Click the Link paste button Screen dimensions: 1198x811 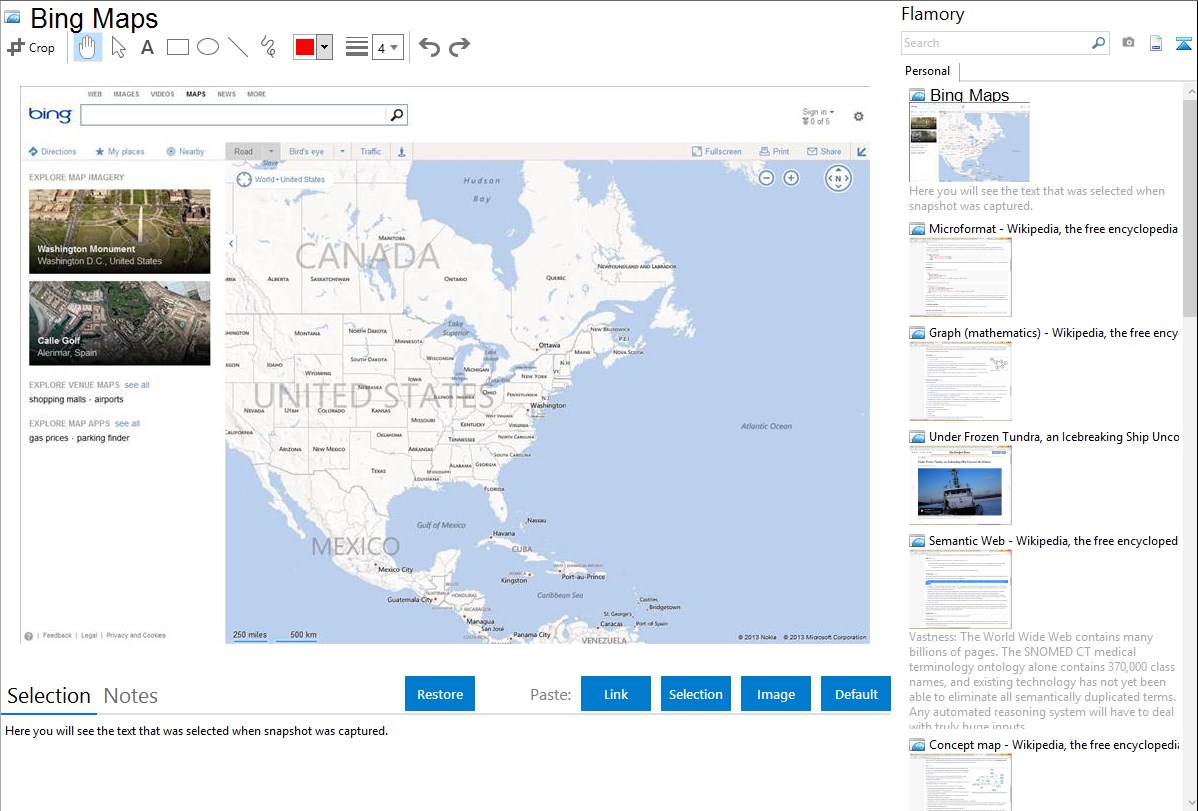pos(616,694)
